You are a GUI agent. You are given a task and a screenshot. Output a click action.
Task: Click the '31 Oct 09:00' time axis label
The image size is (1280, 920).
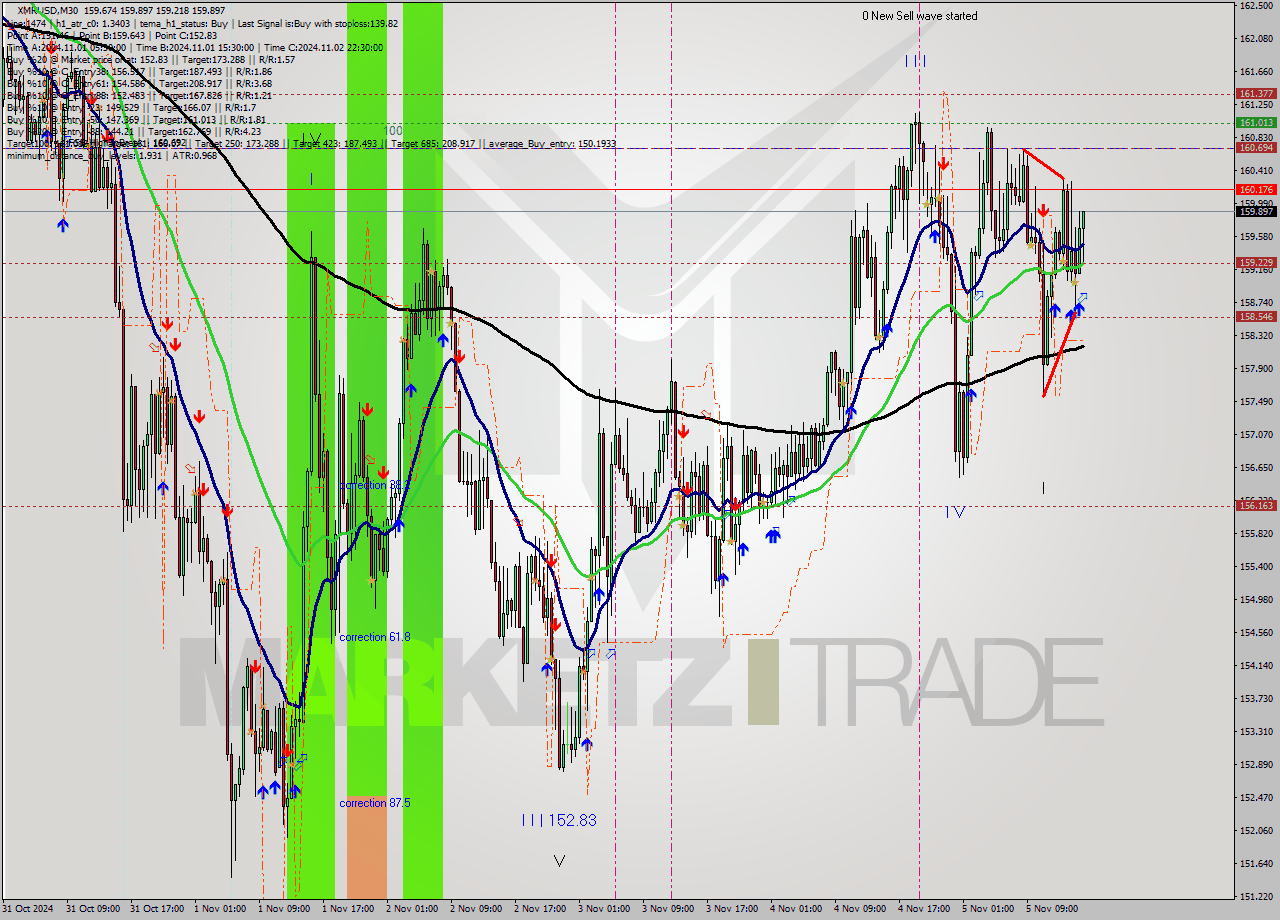[x=91, y=909]
